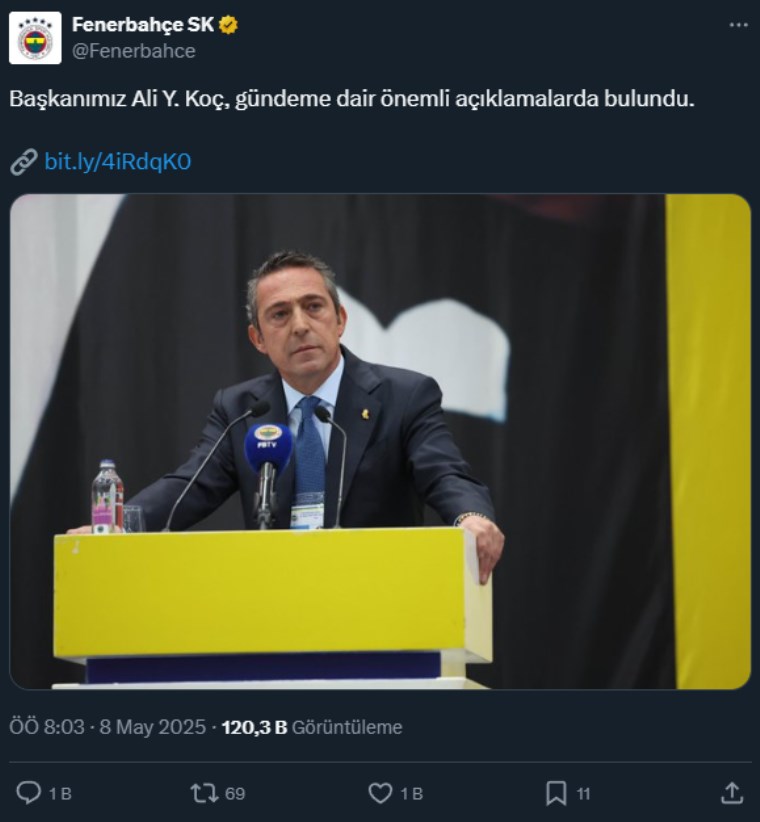The height and width of the screenshot is (822, 760).
Task: Click the tweet text about Ali Y. Koç
Action: (x=352, y=99)
